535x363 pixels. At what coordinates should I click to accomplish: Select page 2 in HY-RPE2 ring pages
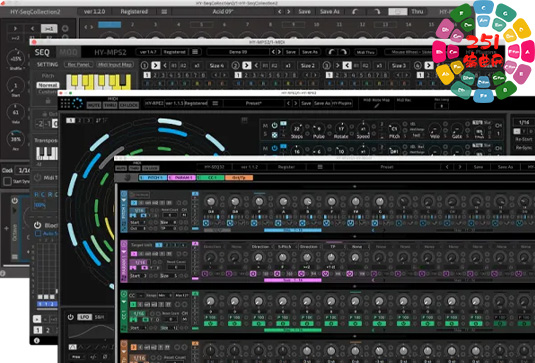point(80,120)
